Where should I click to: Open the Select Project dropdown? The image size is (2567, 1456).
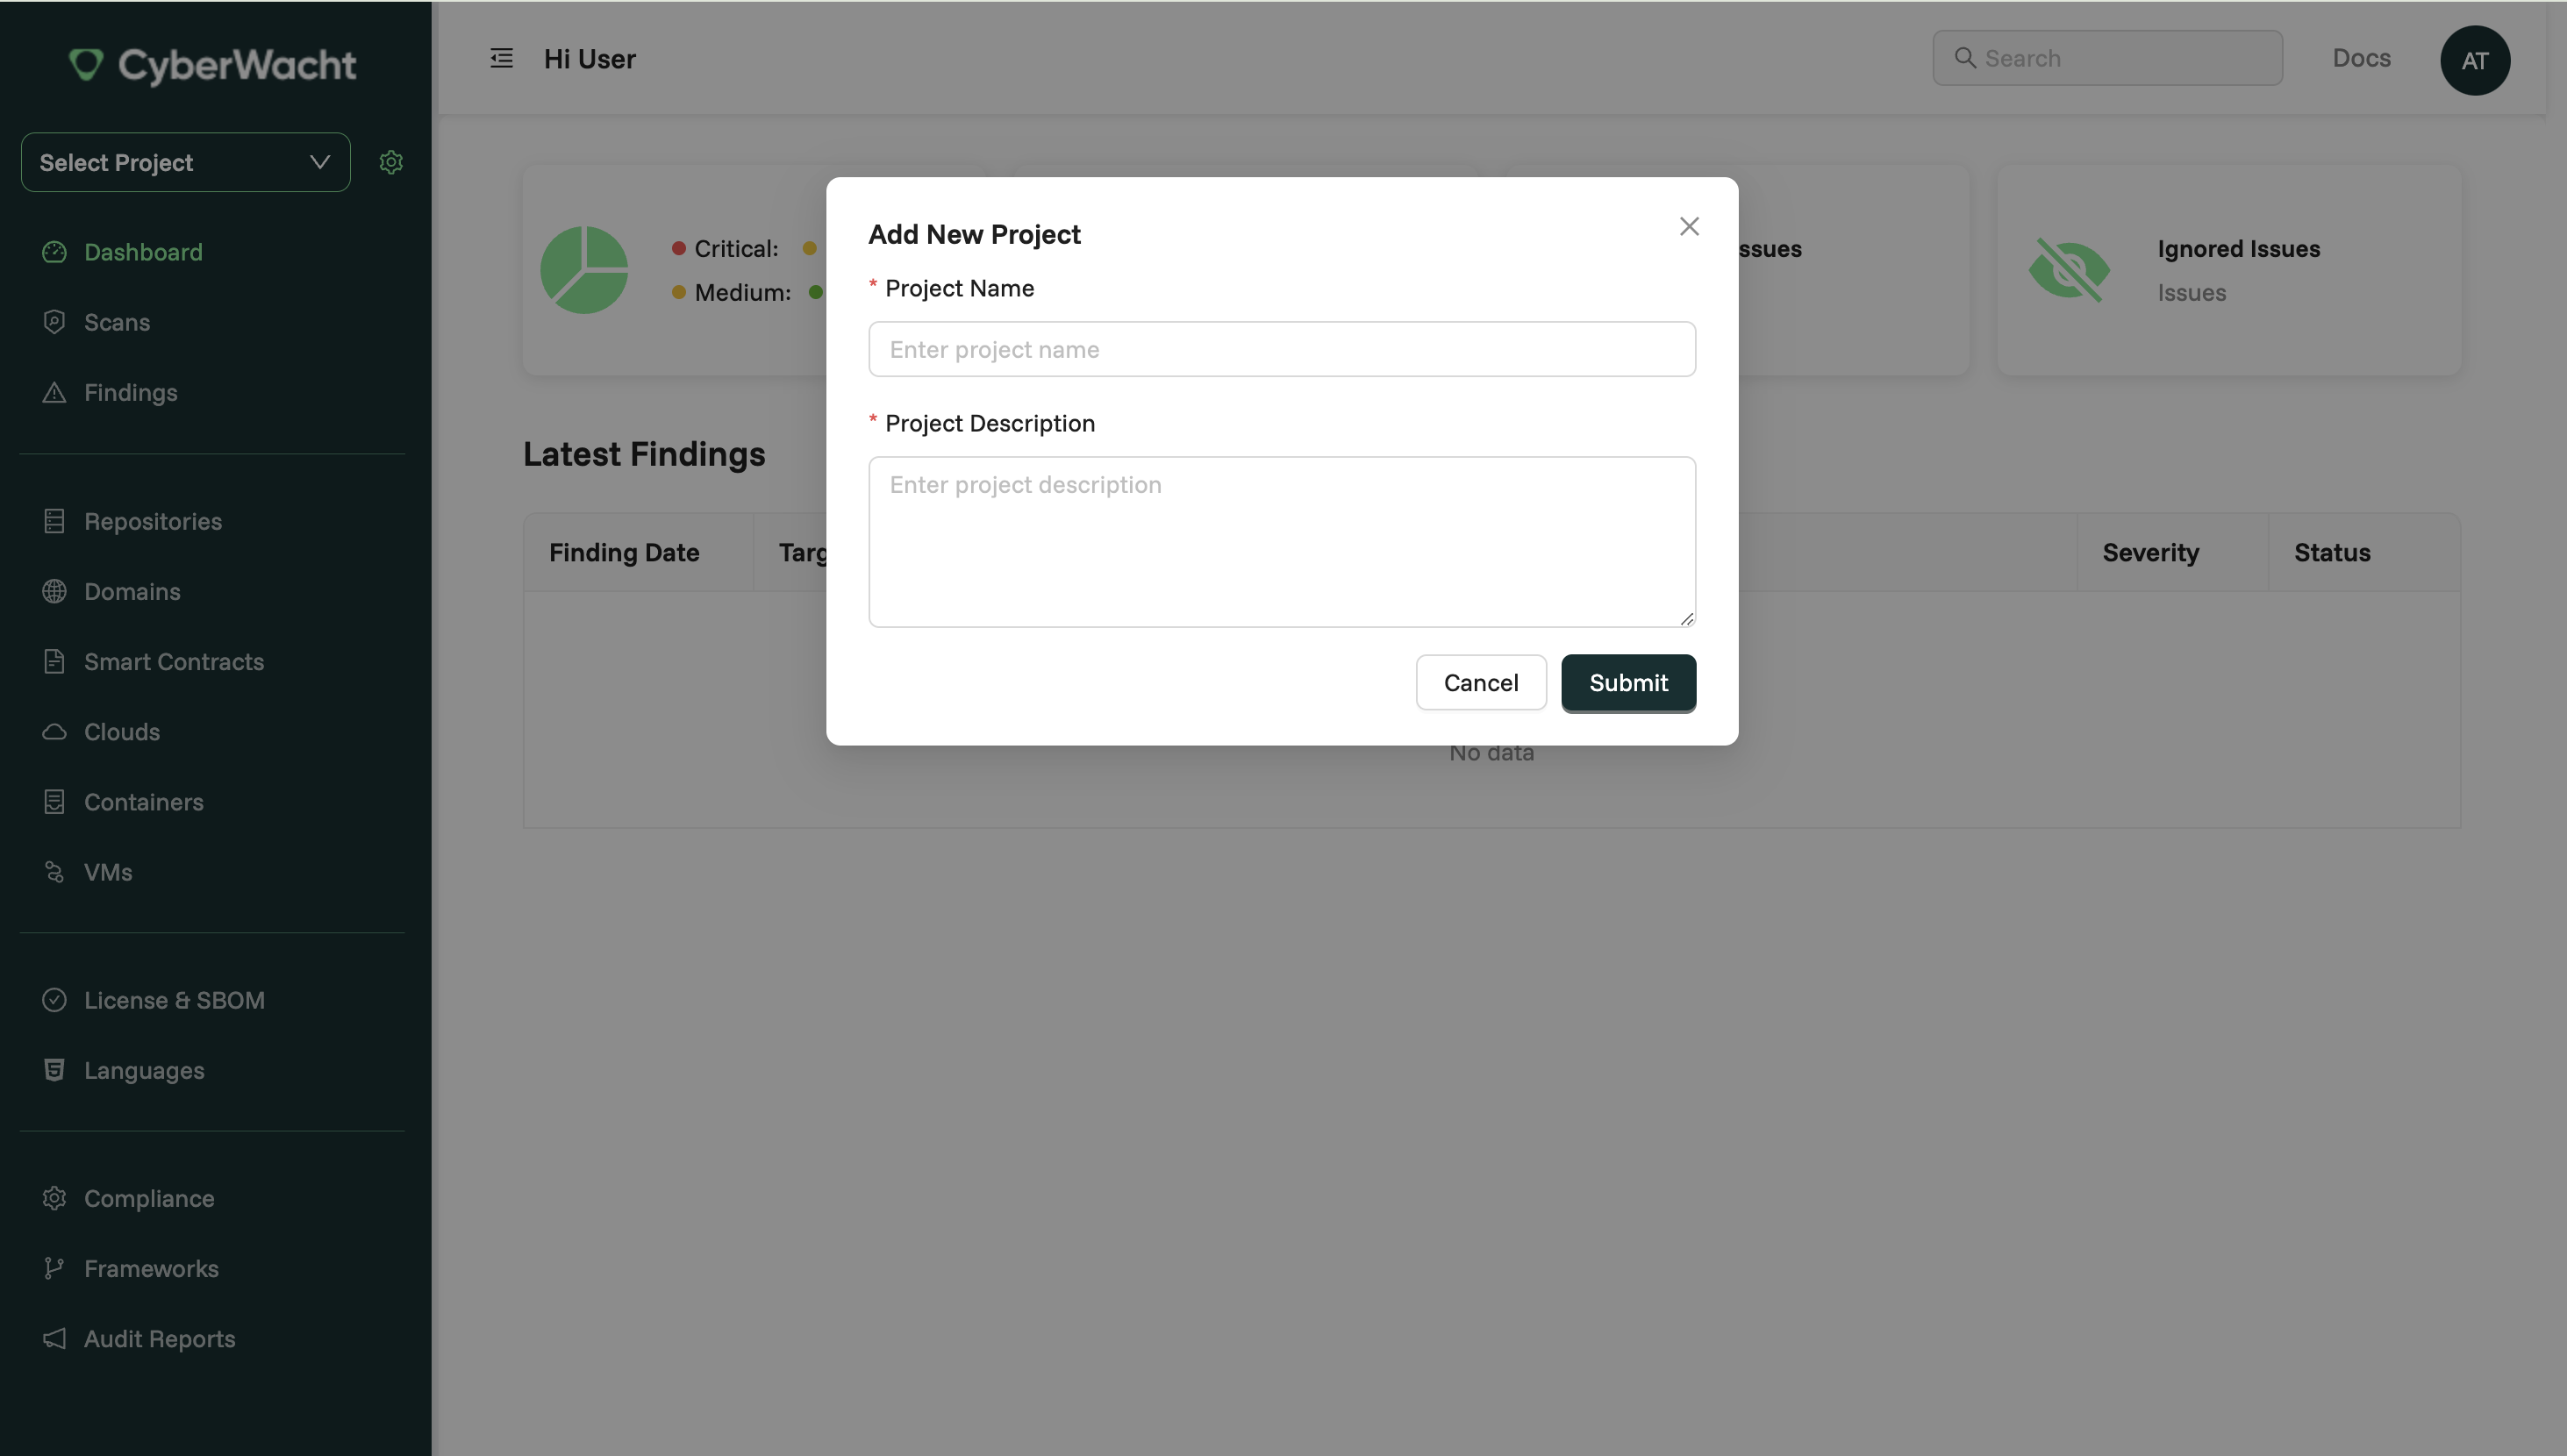click(x=184, y=162)
